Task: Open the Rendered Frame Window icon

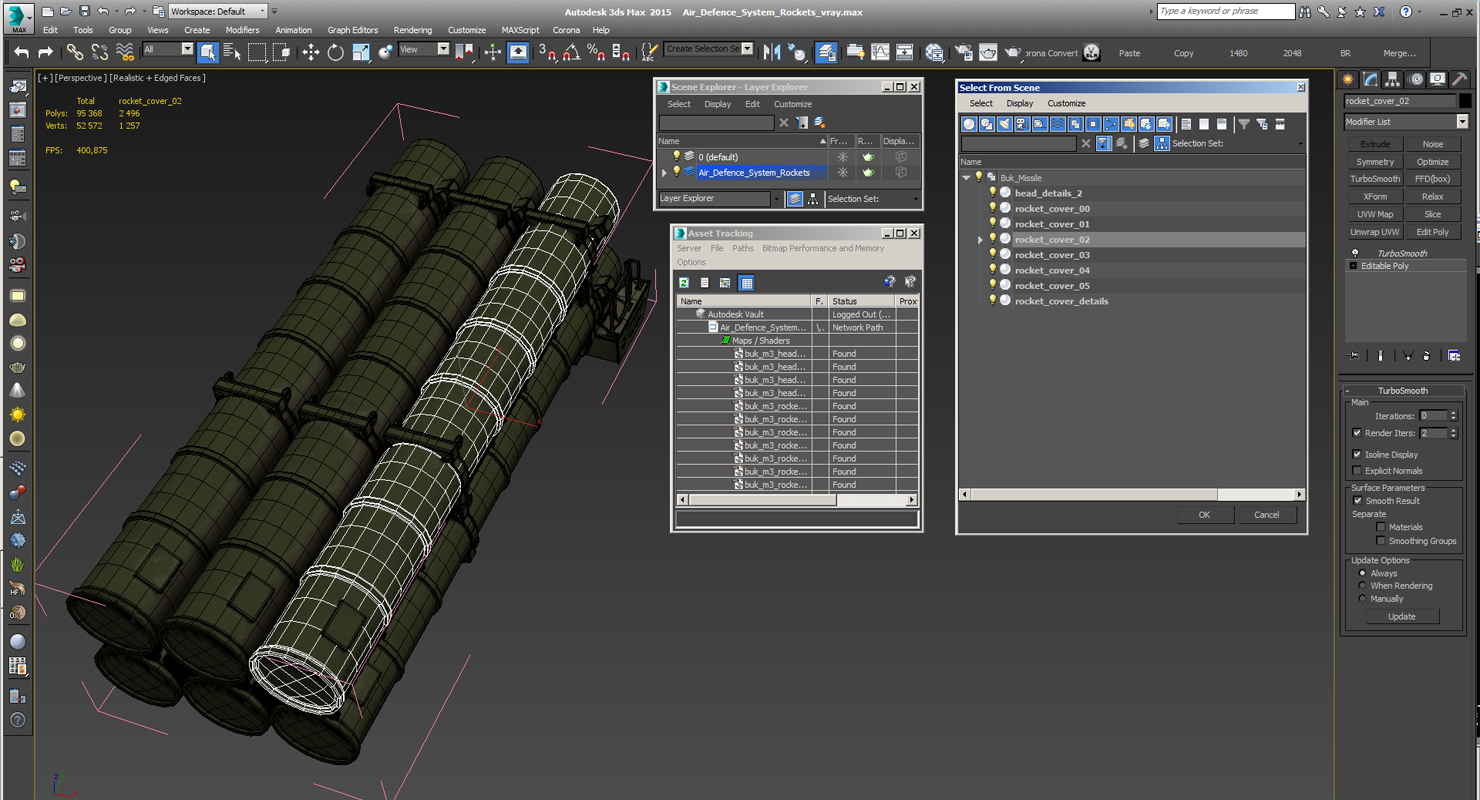Action: tap(987, 52)
